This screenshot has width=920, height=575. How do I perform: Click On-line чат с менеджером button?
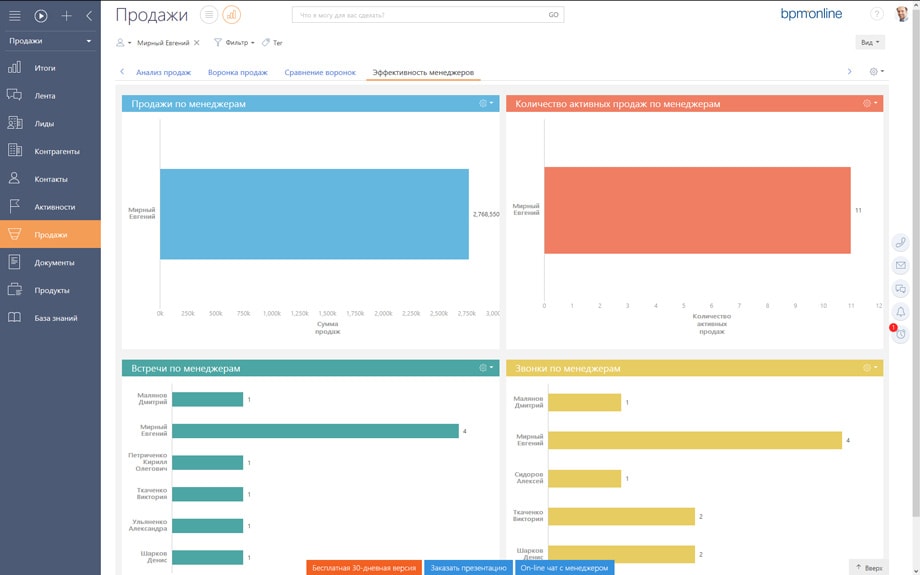[564, 567]
